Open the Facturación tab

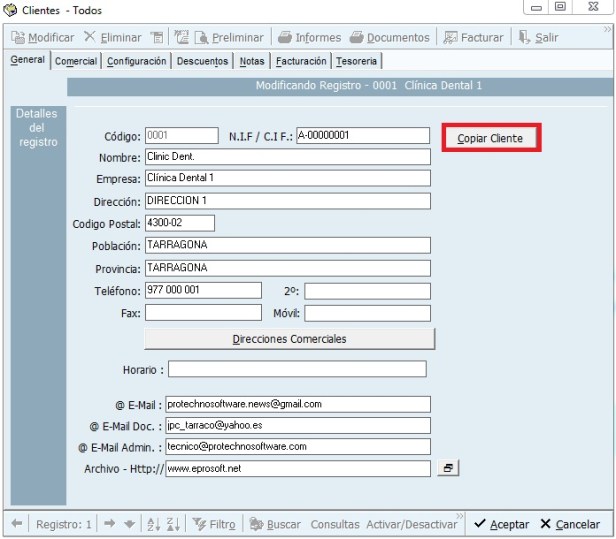pyautogui.click(x=301, y=61)
